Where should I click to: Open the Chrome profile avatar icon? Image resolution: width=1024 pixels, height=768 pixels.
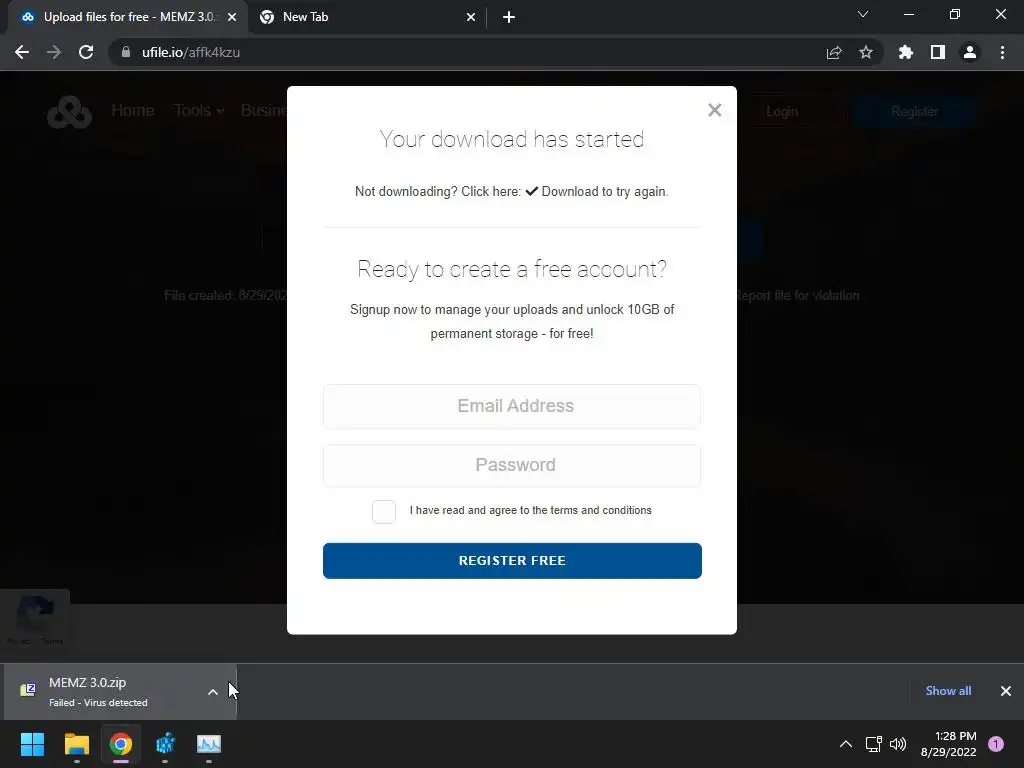(970, 52)
